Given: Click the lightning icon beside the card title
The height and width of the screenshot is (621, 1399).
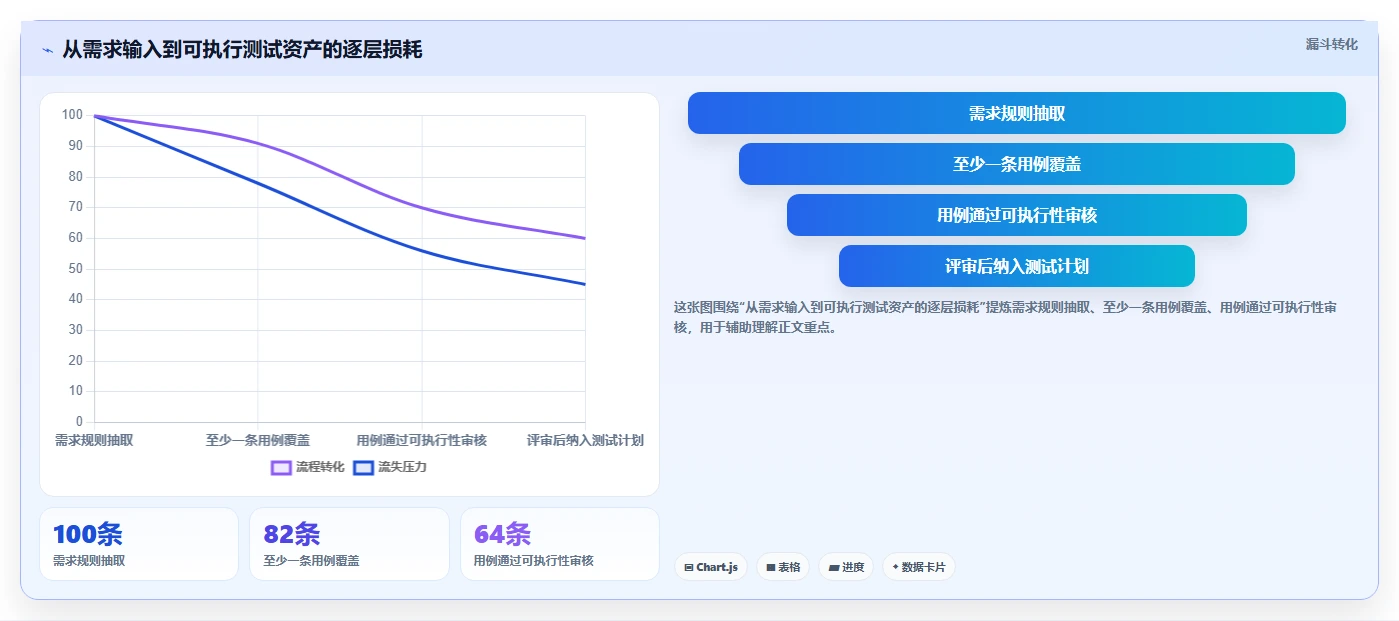Looking at the screenshot, I should pyautogui.click(x=47, y=50).
